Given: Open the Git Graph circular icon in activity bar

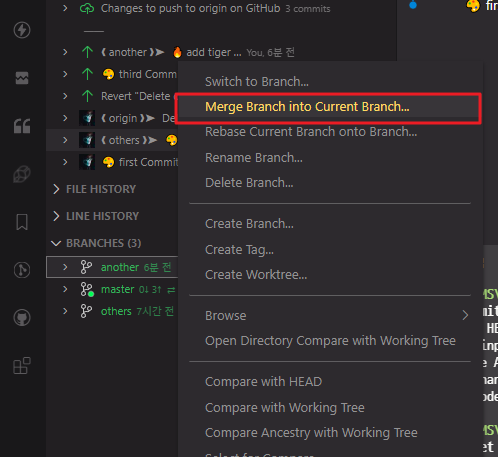Looking at the screenshot, I should click(22, 270).
